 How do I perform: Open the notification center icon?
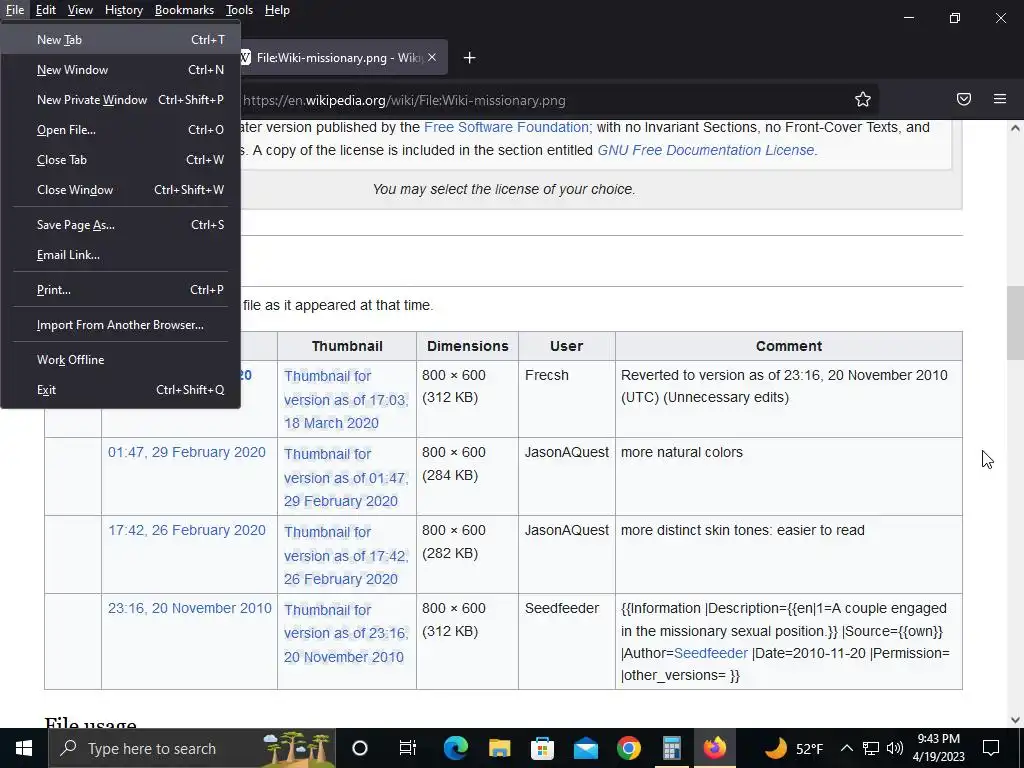point(991,748)
